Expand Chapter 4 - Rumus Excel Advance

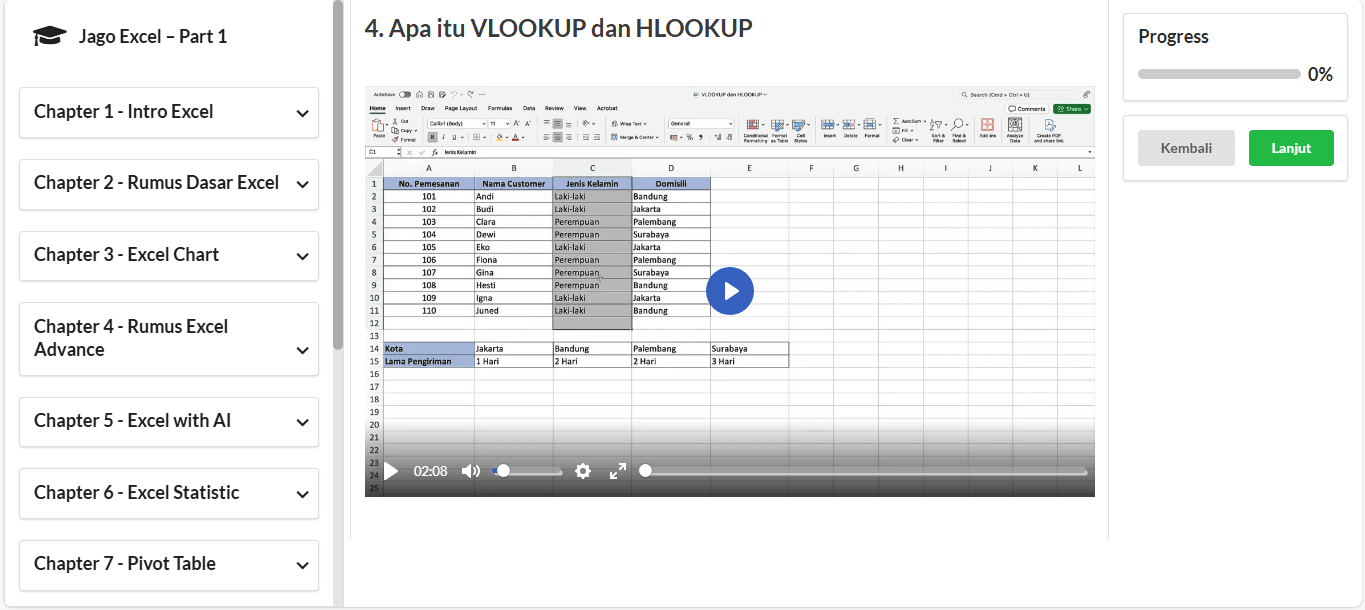pos(169,338)
